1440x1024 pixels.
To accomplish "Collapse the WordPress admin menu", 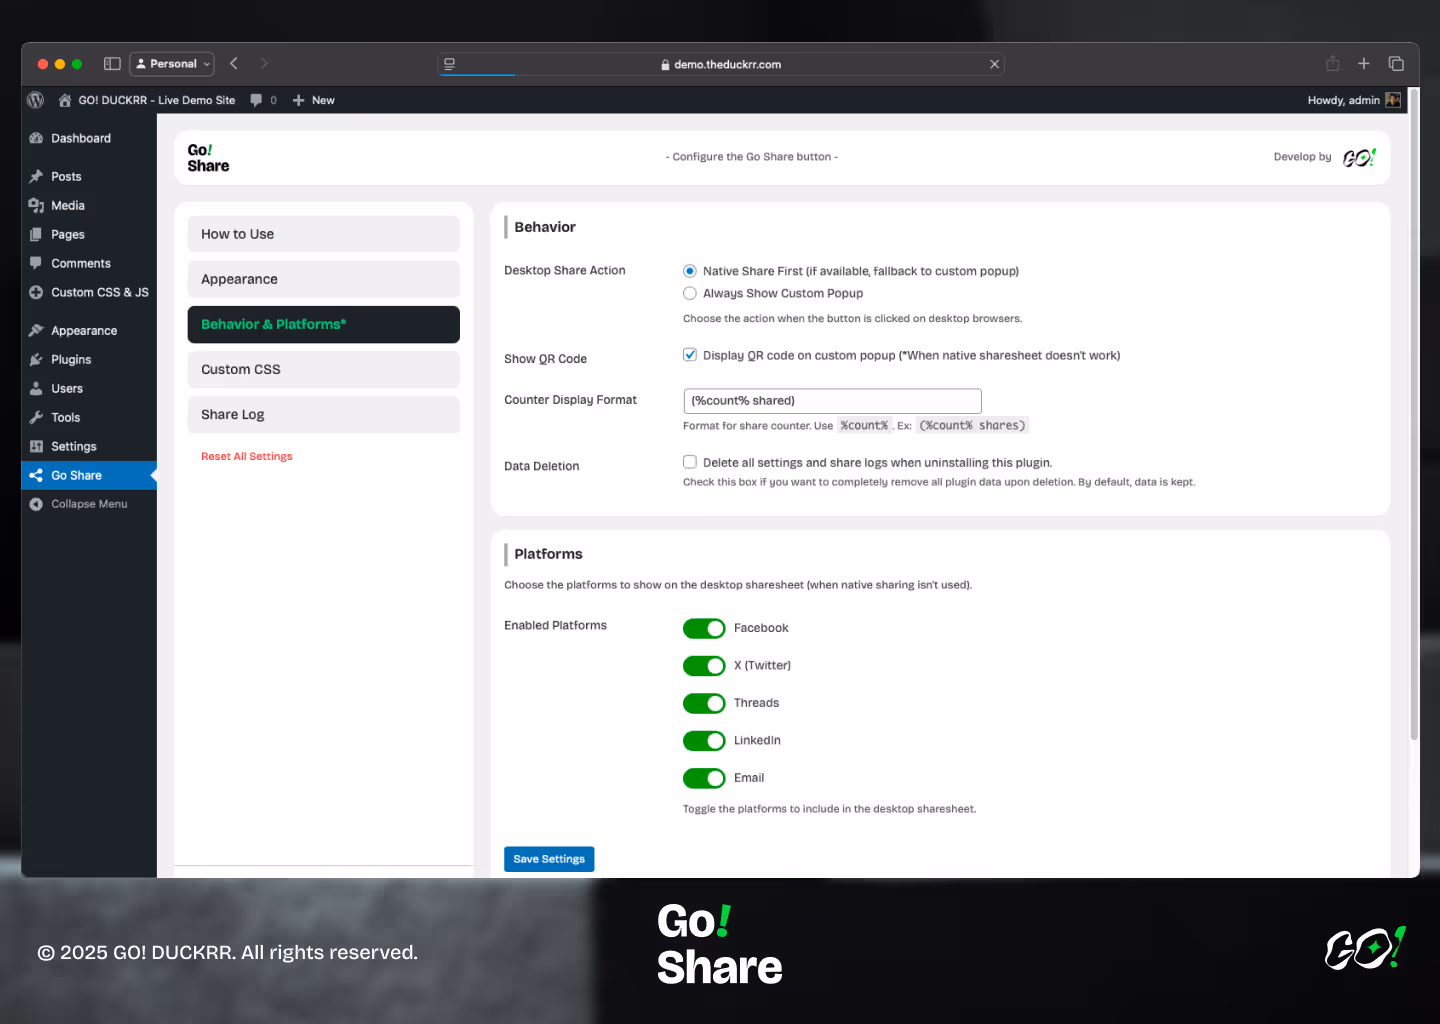I will point(88,504).
